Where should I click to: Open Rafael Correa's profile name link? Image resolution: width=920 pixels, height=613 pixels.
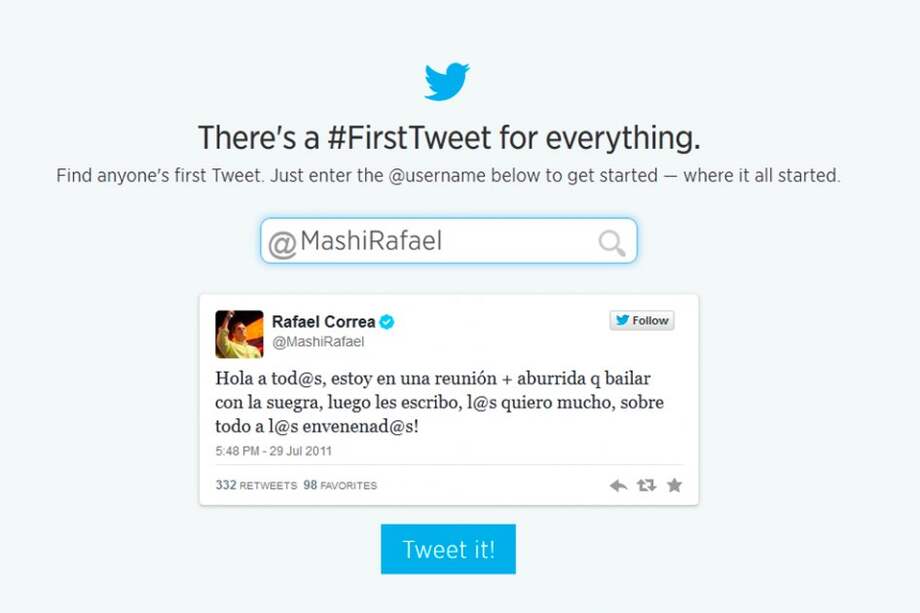(x=323, y=322)
